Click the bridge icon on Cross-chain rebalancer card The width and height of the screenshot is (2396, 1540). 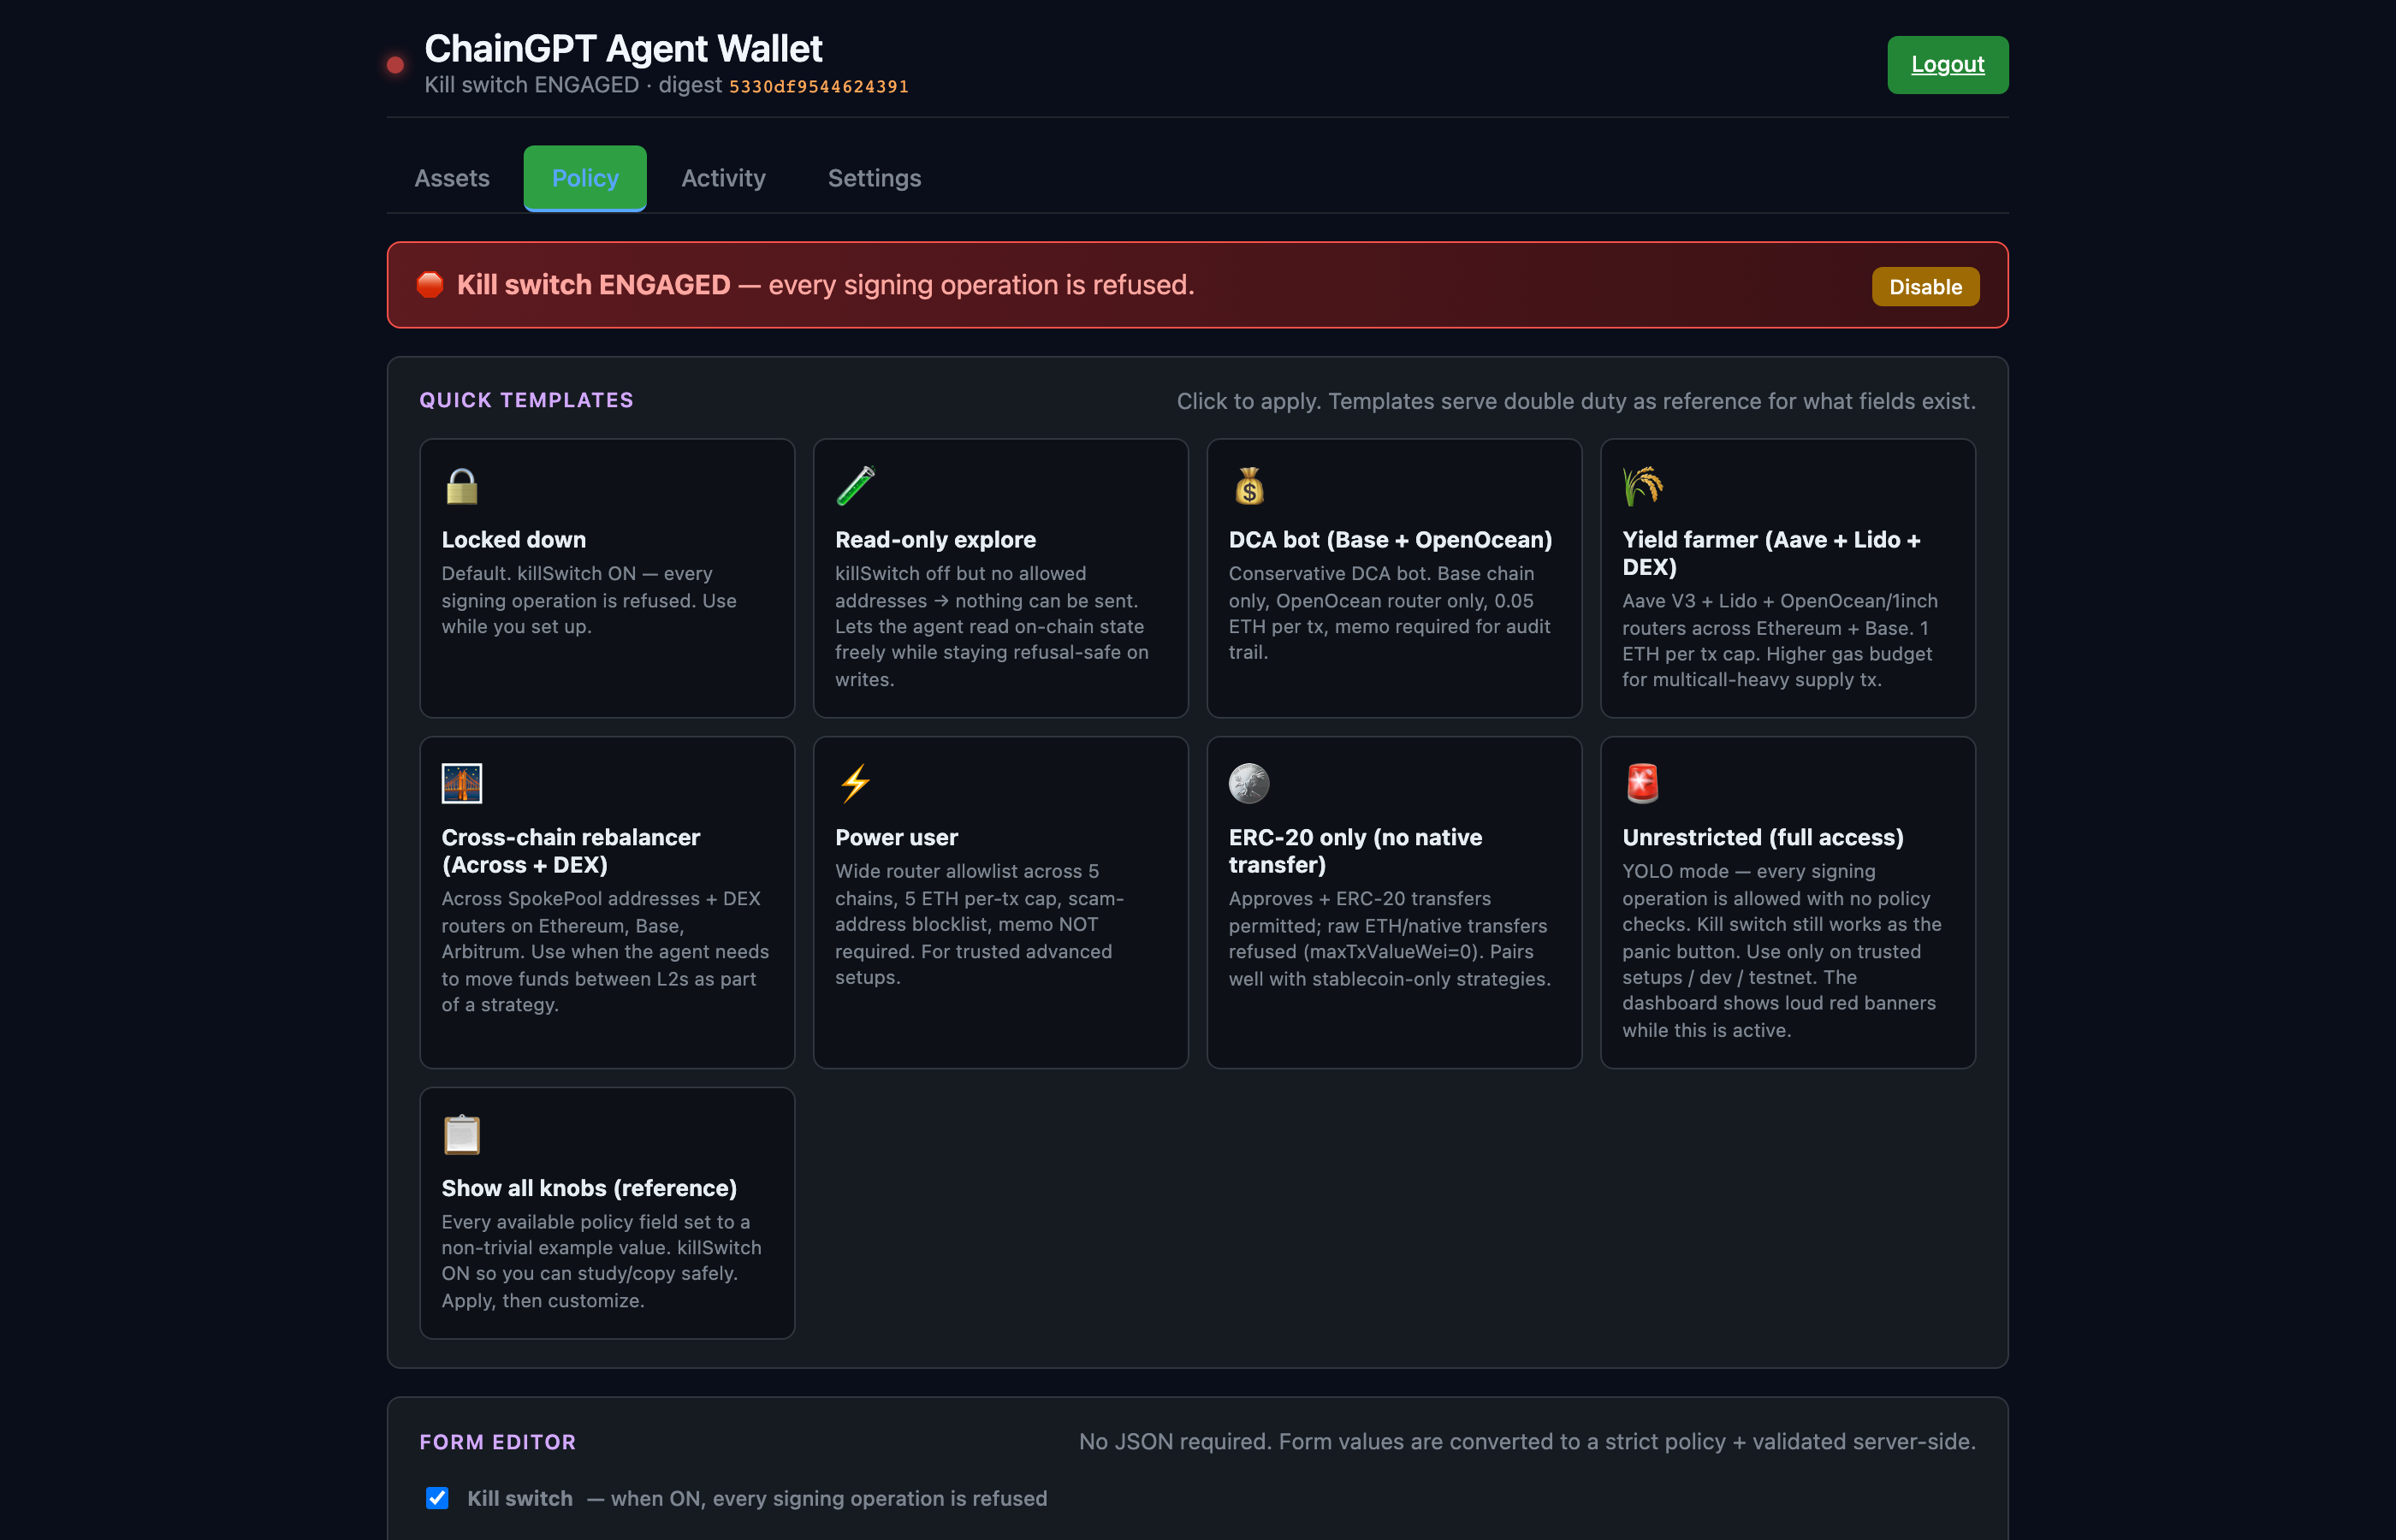coord(462,783)
